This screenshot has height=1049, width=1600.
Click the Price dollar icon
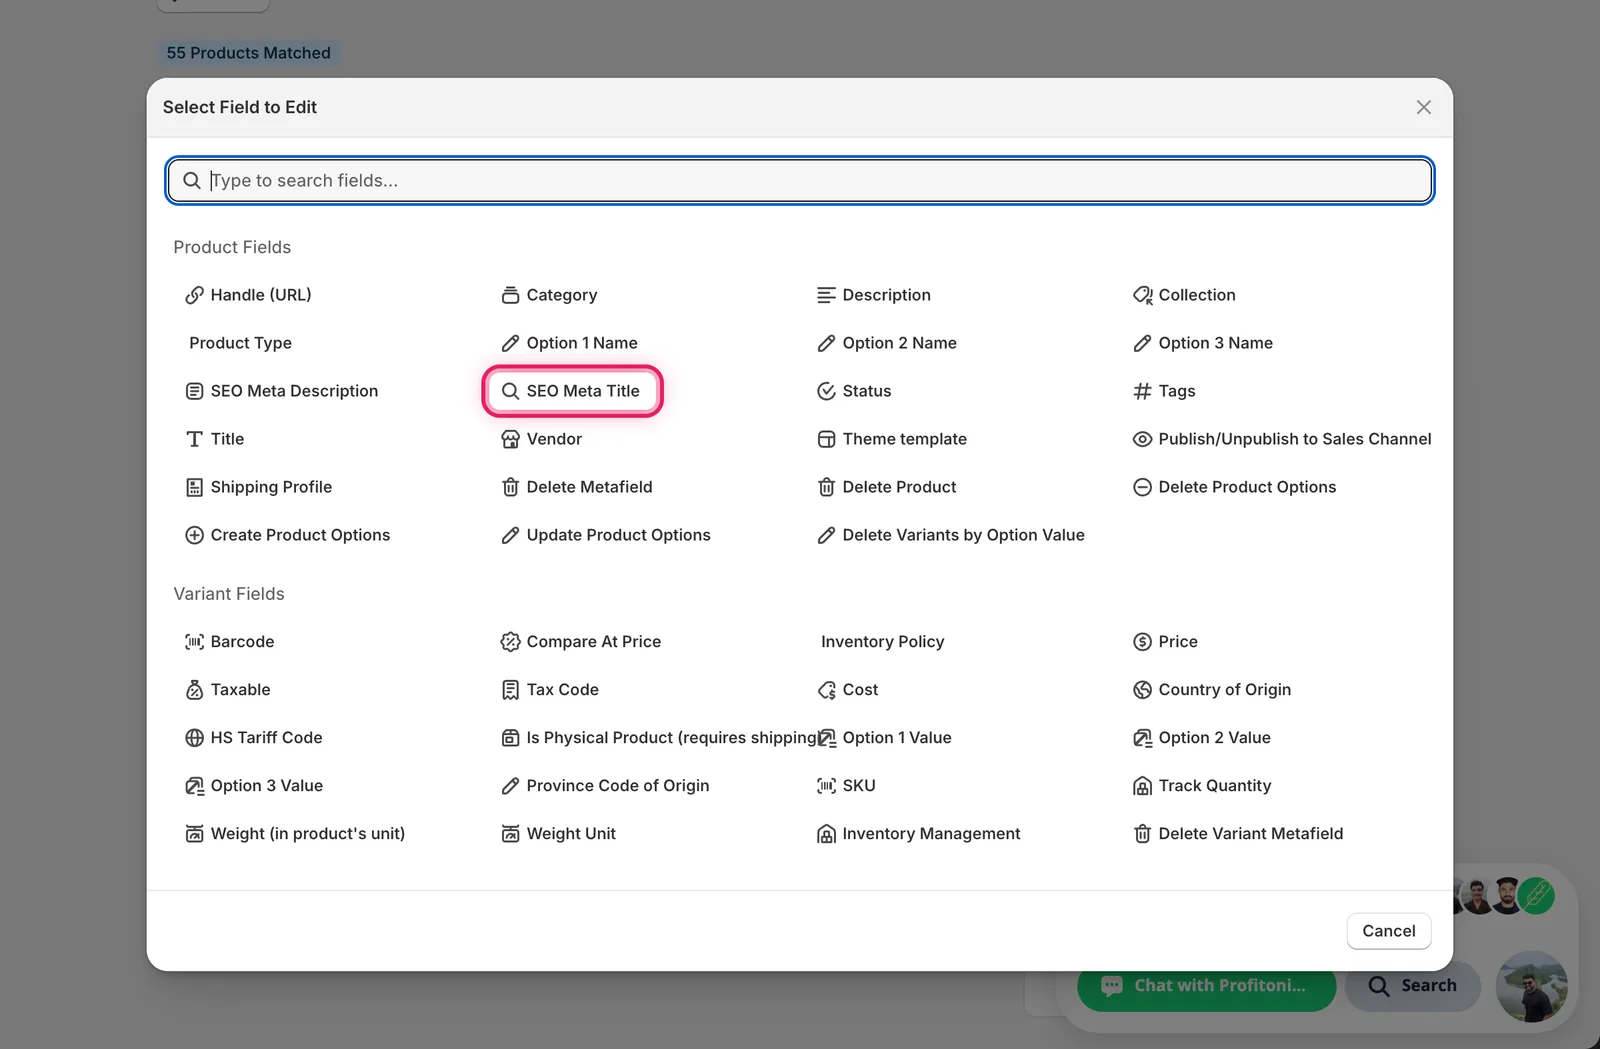click(1142, 642)
